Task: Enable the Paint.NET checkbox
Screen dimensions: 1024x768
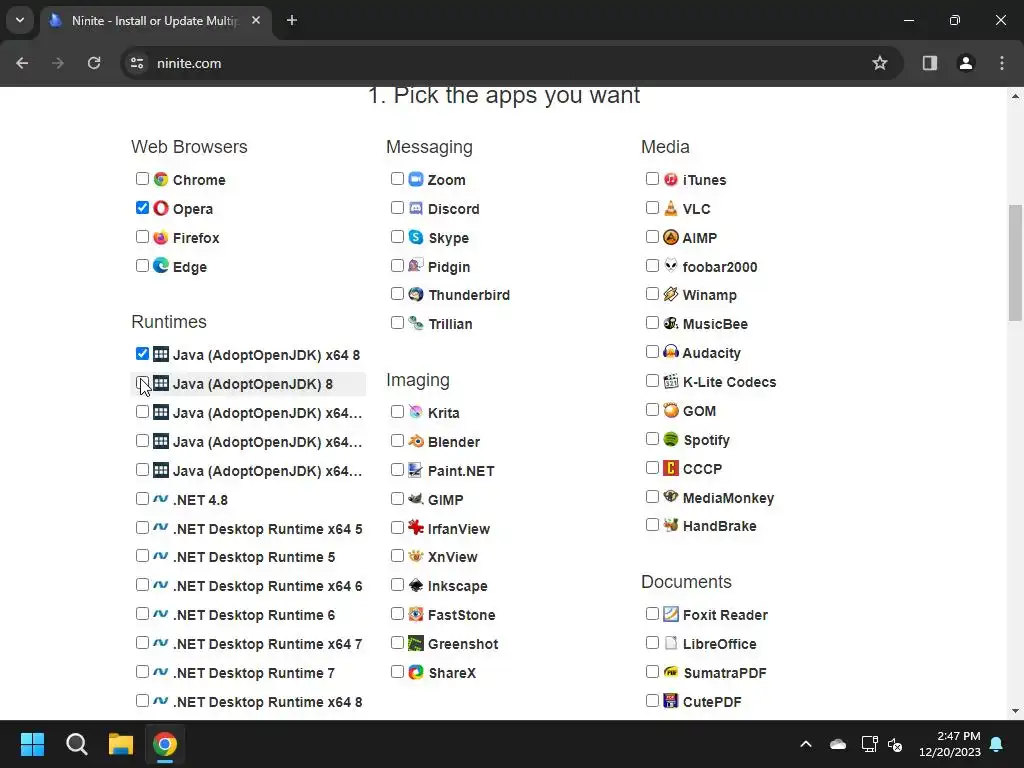Action: [397, 470]
